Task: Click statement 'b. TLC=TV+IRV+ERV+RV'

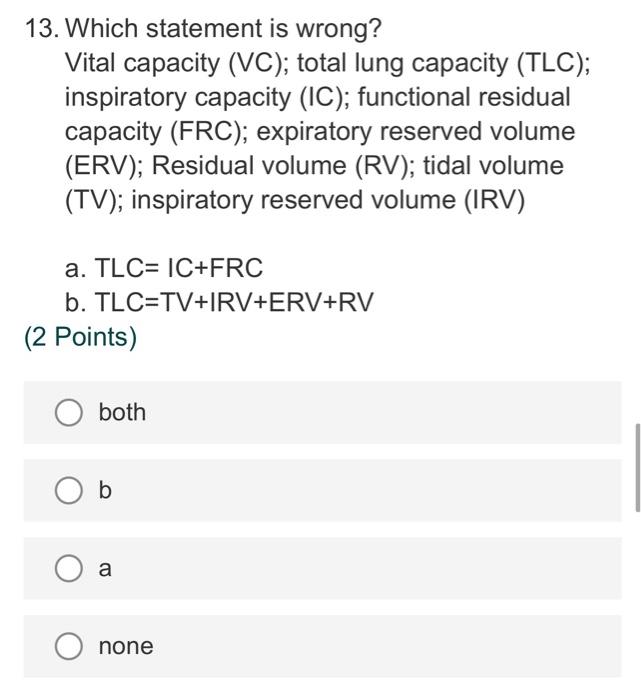Action: click(219, 302)
